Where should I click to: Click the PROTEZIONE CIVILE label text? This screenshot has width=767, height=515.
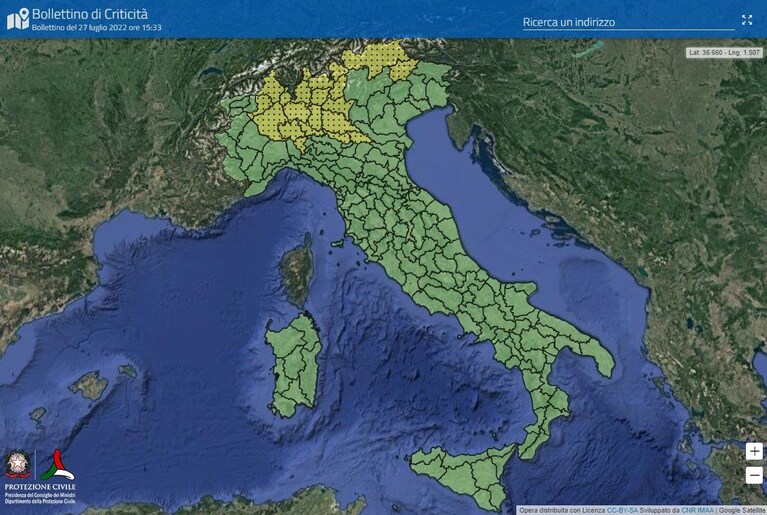(40, 487)
